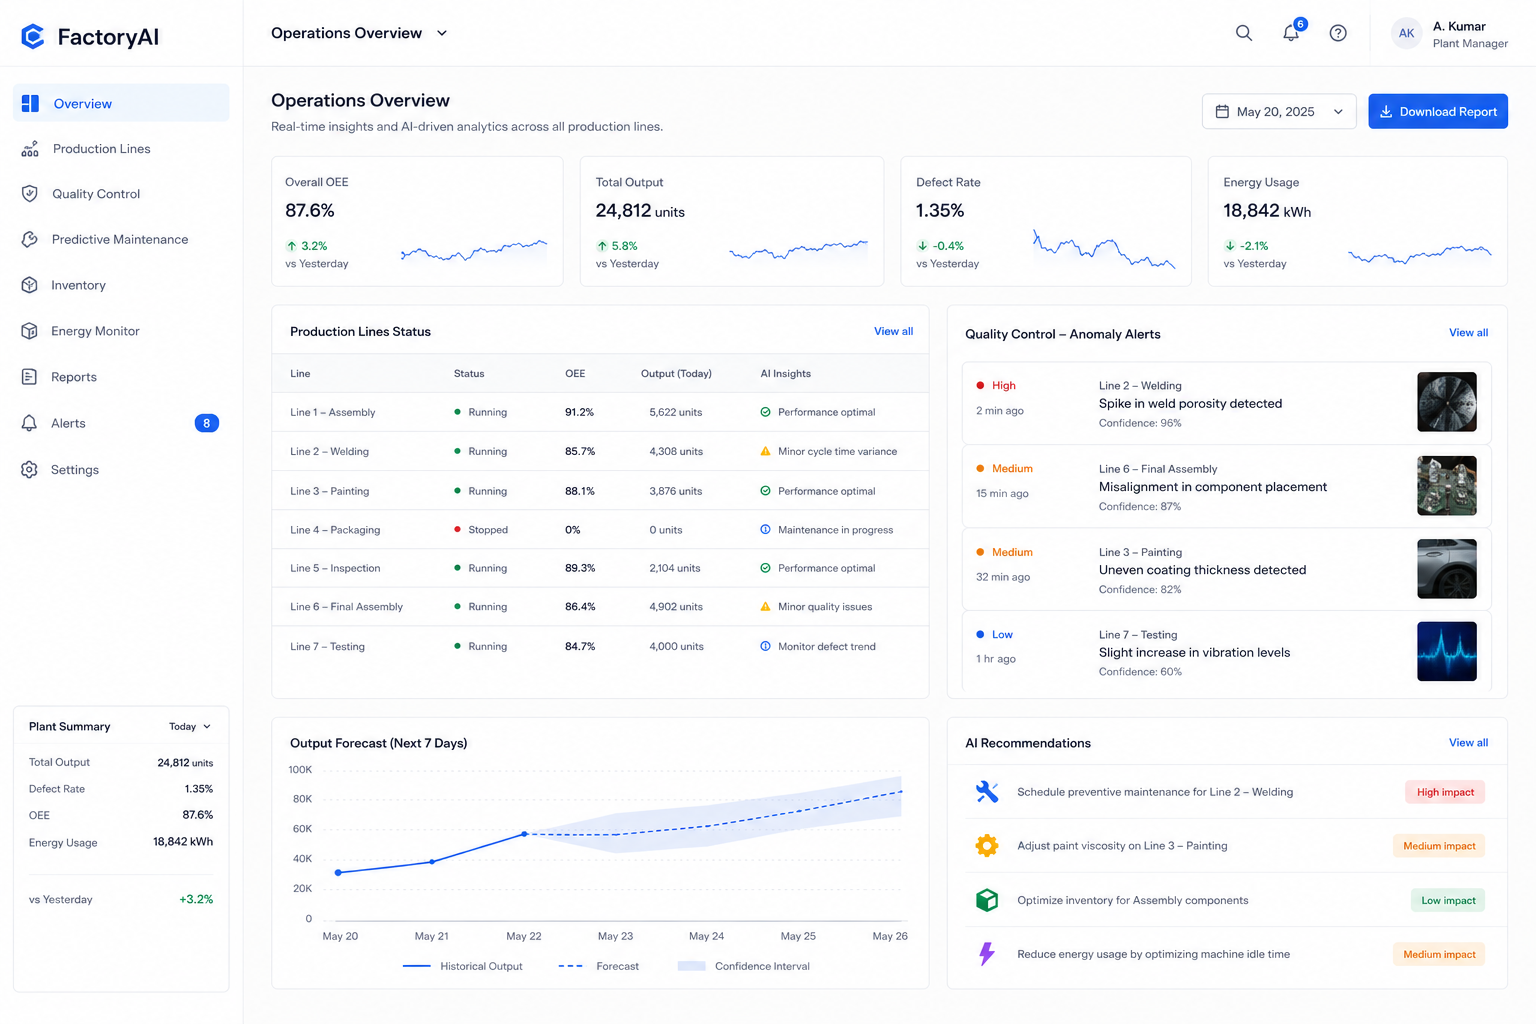Click the Line 4 – Packaging row name
The height and width of the screenshot is (1024, 1536).
coord(335,530)
